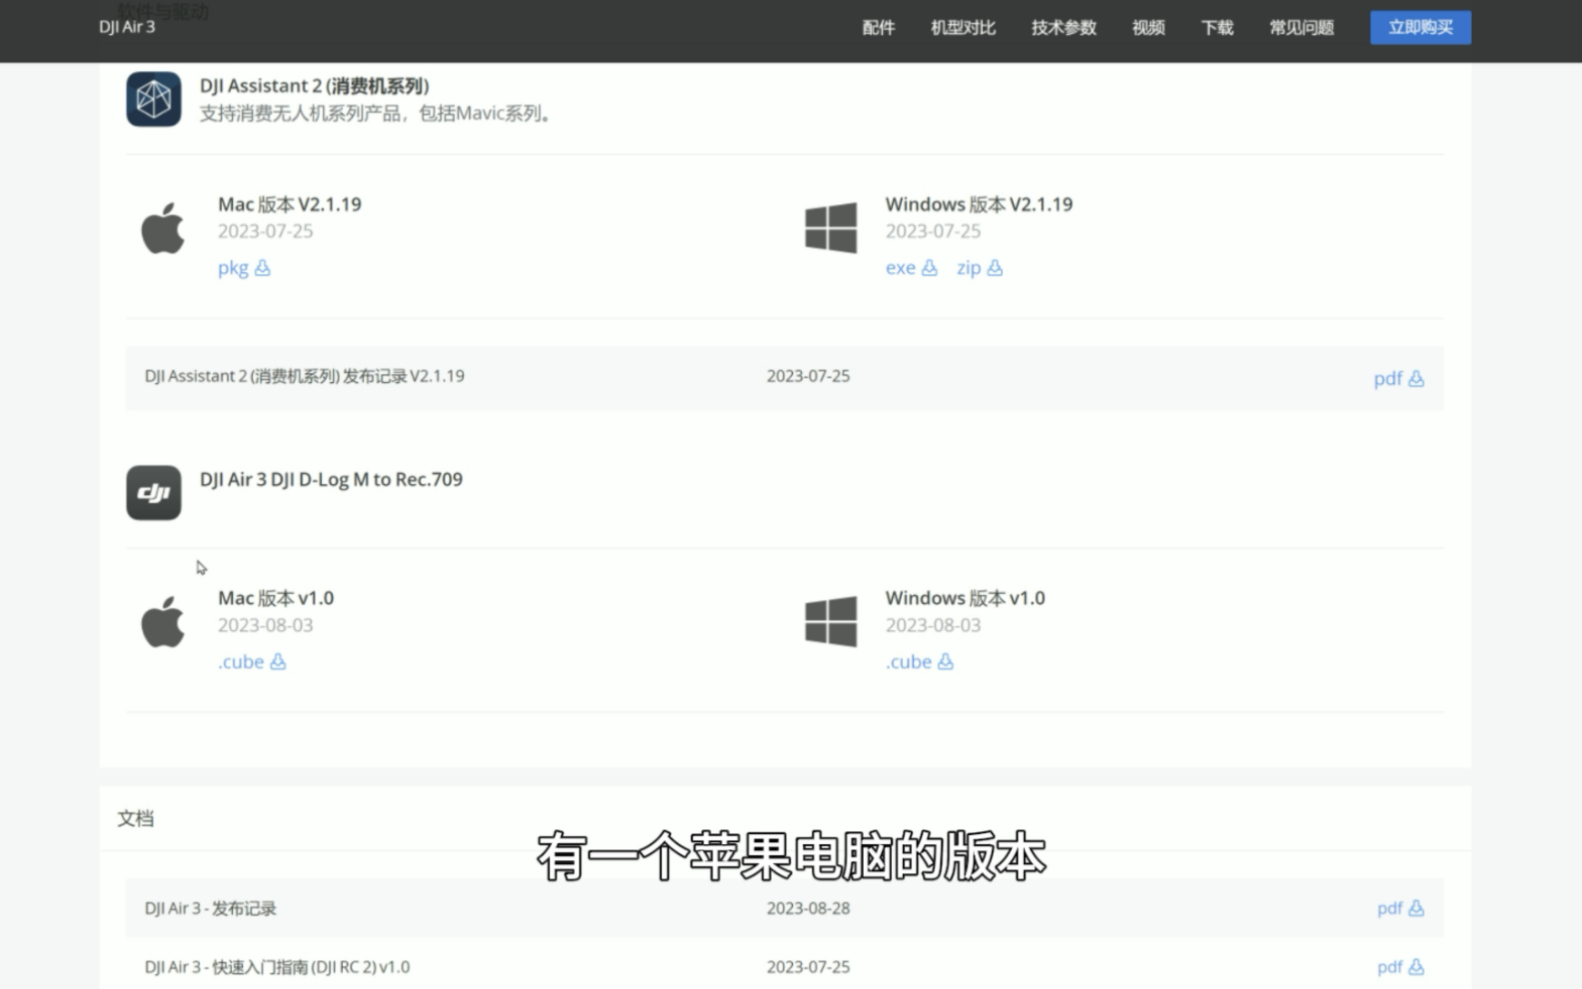Click the DJI Assistant 2 (消费机系列) heading
1582x989 pixels.
click(x=314, y=86)
